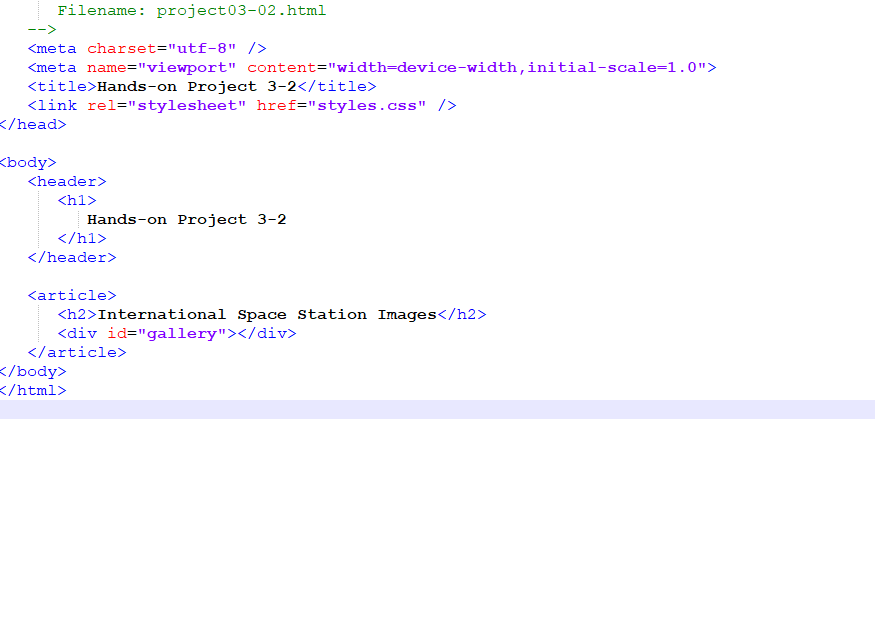875x617 pixels.
Task: Click the opening <h2> tag
Action: pyautogui.click(x=77, y=314)
